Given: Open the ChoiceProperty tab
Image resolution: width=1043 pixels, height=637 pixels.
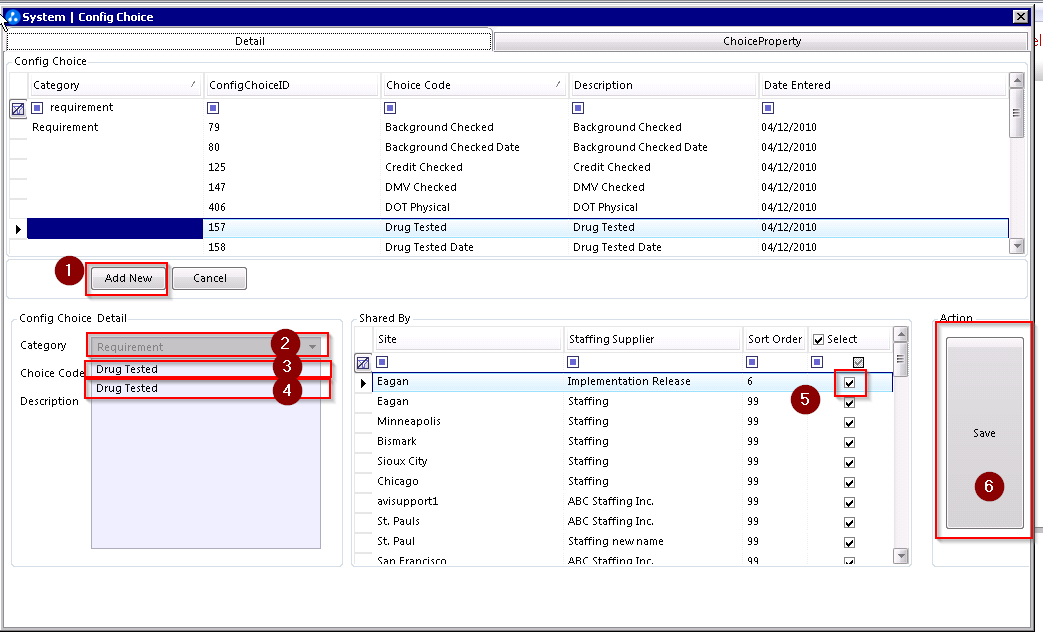Looking at the screenshot, I should (761, 41).
